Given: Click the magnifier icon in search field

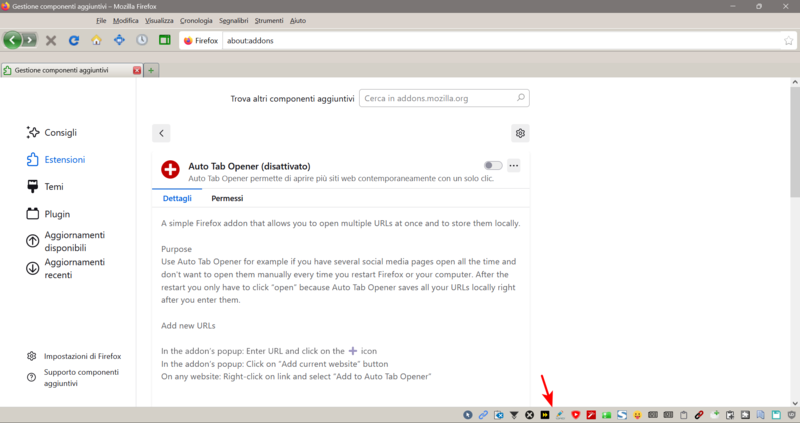Looking at the screenshot, I should coord(520,97).
